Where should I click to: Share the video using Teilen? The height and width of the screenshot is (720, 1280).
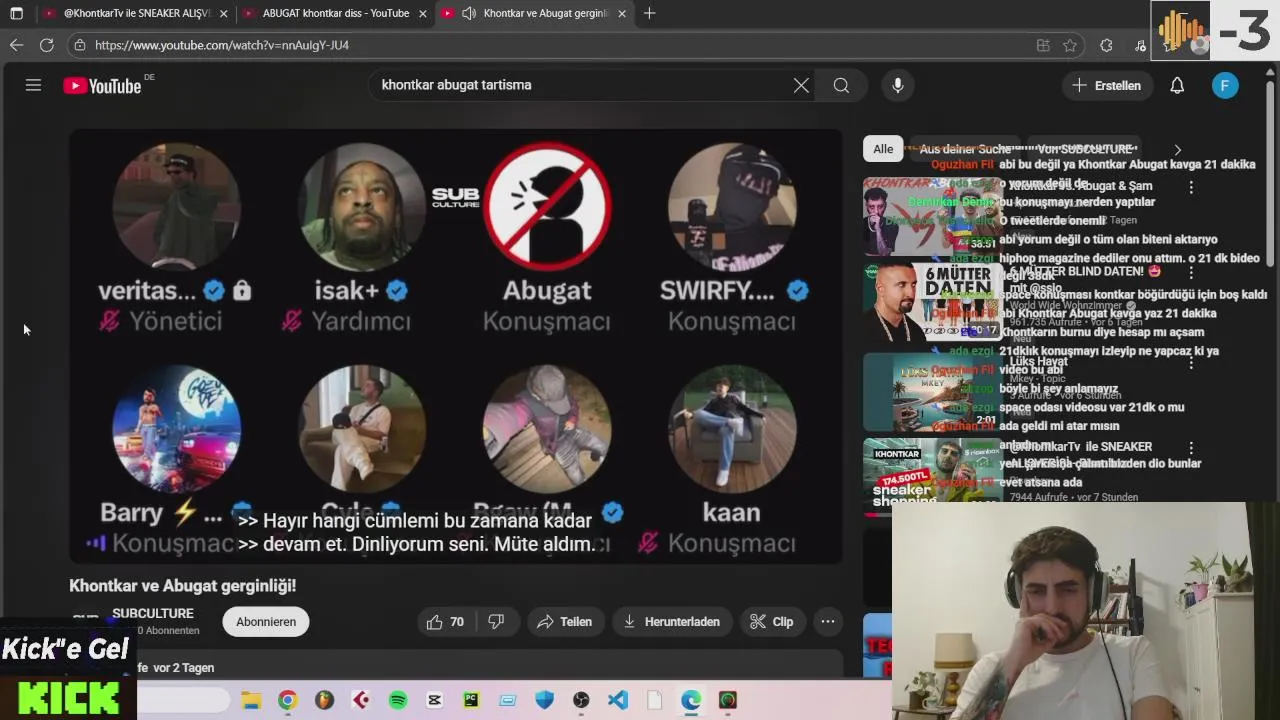[x=564, y=621]
